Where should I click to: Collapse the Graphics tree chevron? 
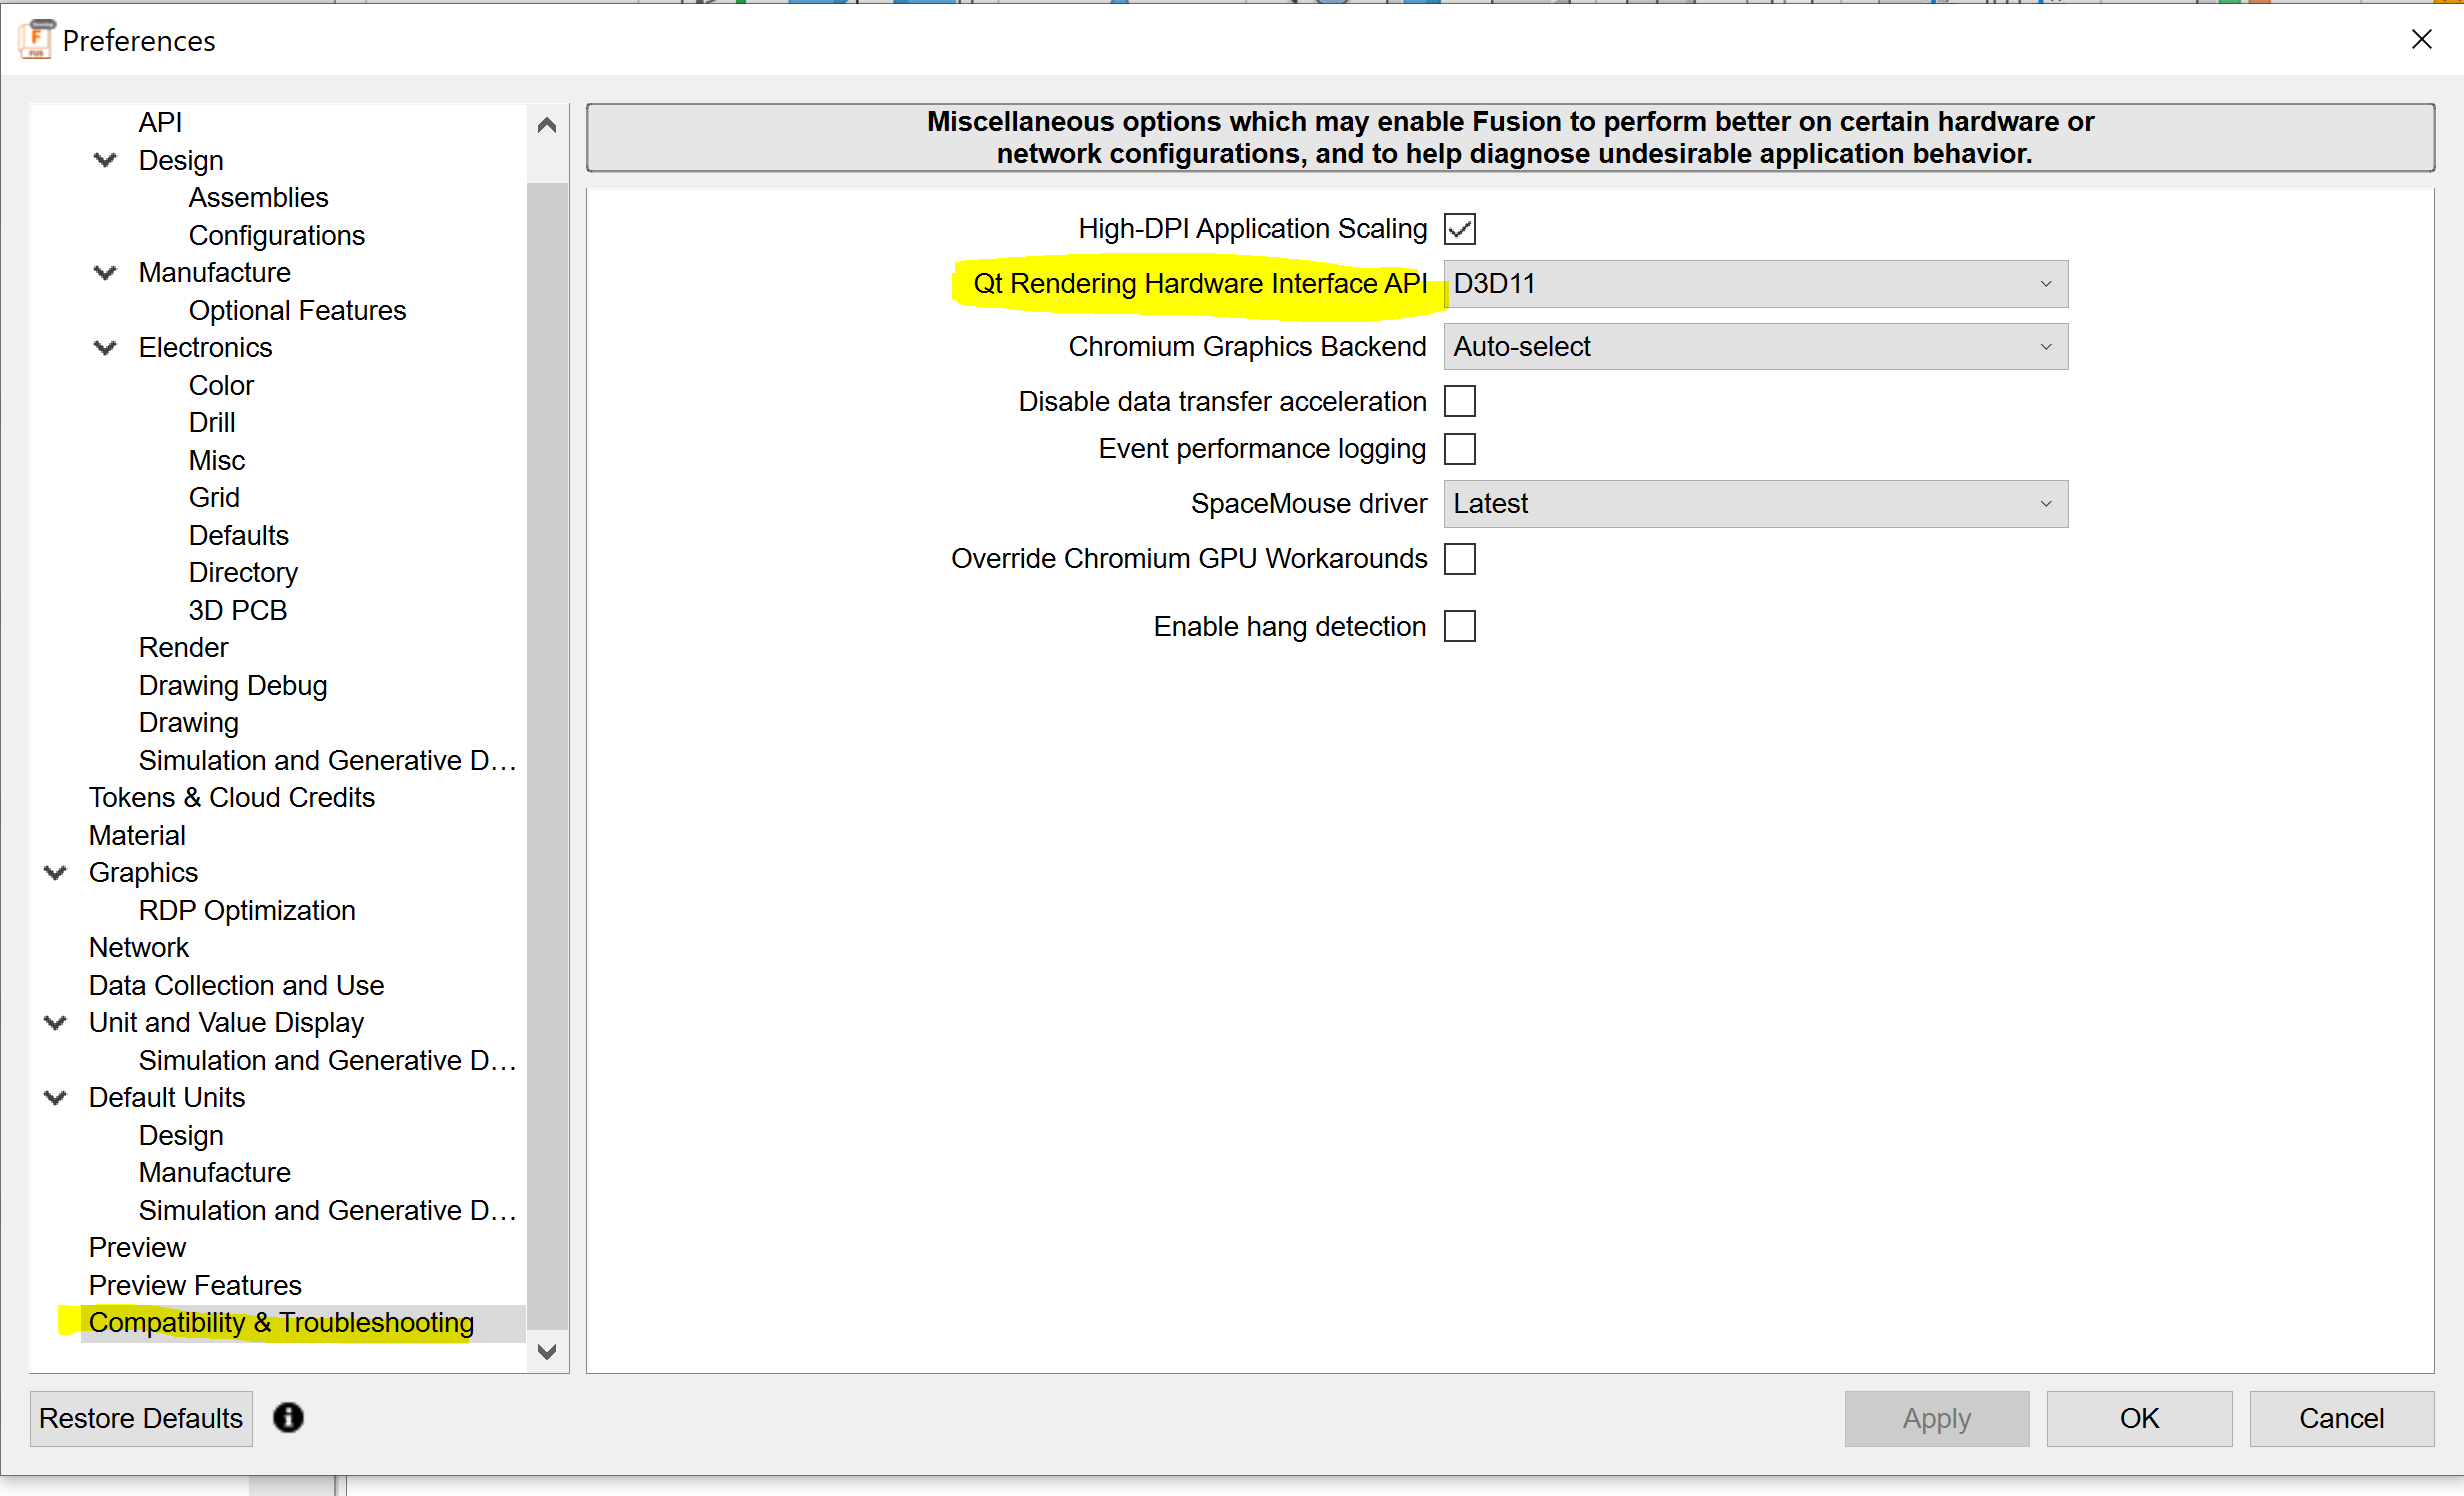56,873
